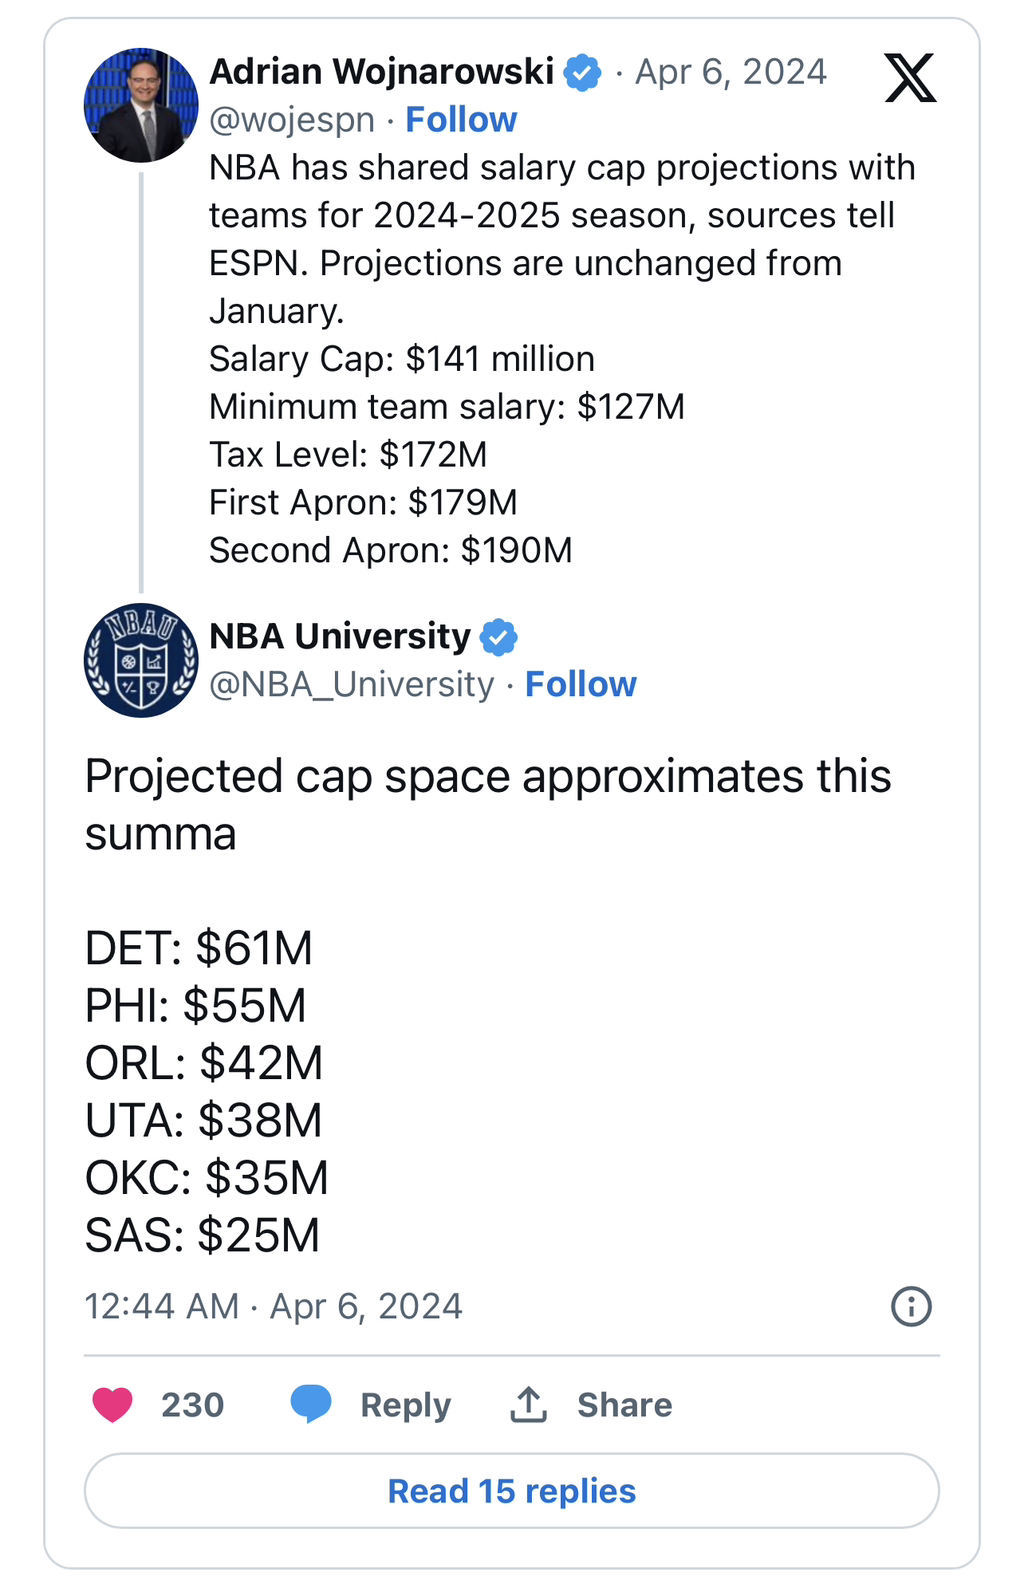Viewport: 1024px width, 1588px height.
Task: Visit the @NBA_University handle link
Action: [352, 685]
